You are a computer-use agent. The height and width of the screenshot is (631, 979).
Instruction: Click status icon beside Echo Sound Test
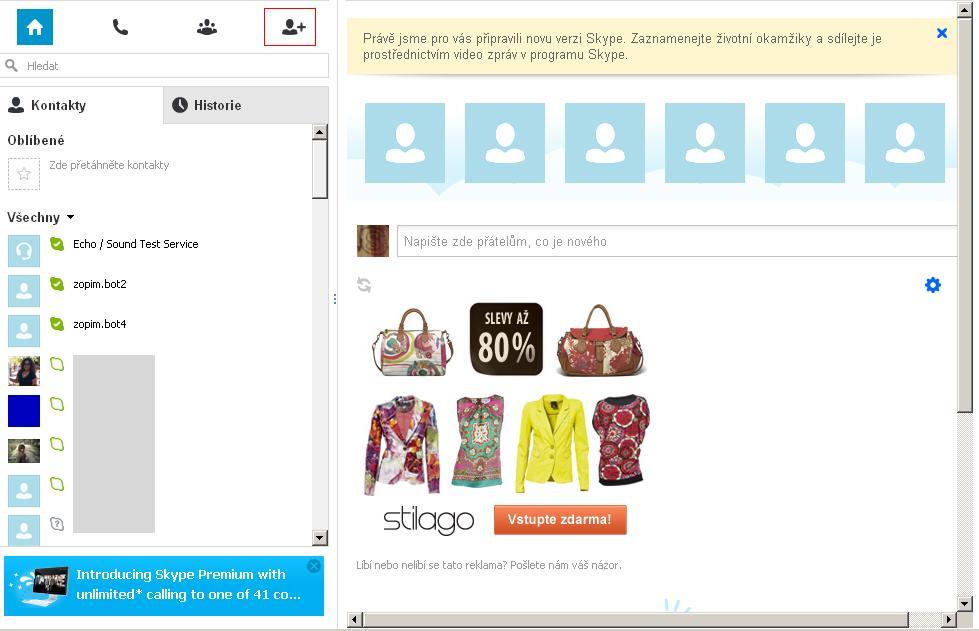[x=57, y=244]
